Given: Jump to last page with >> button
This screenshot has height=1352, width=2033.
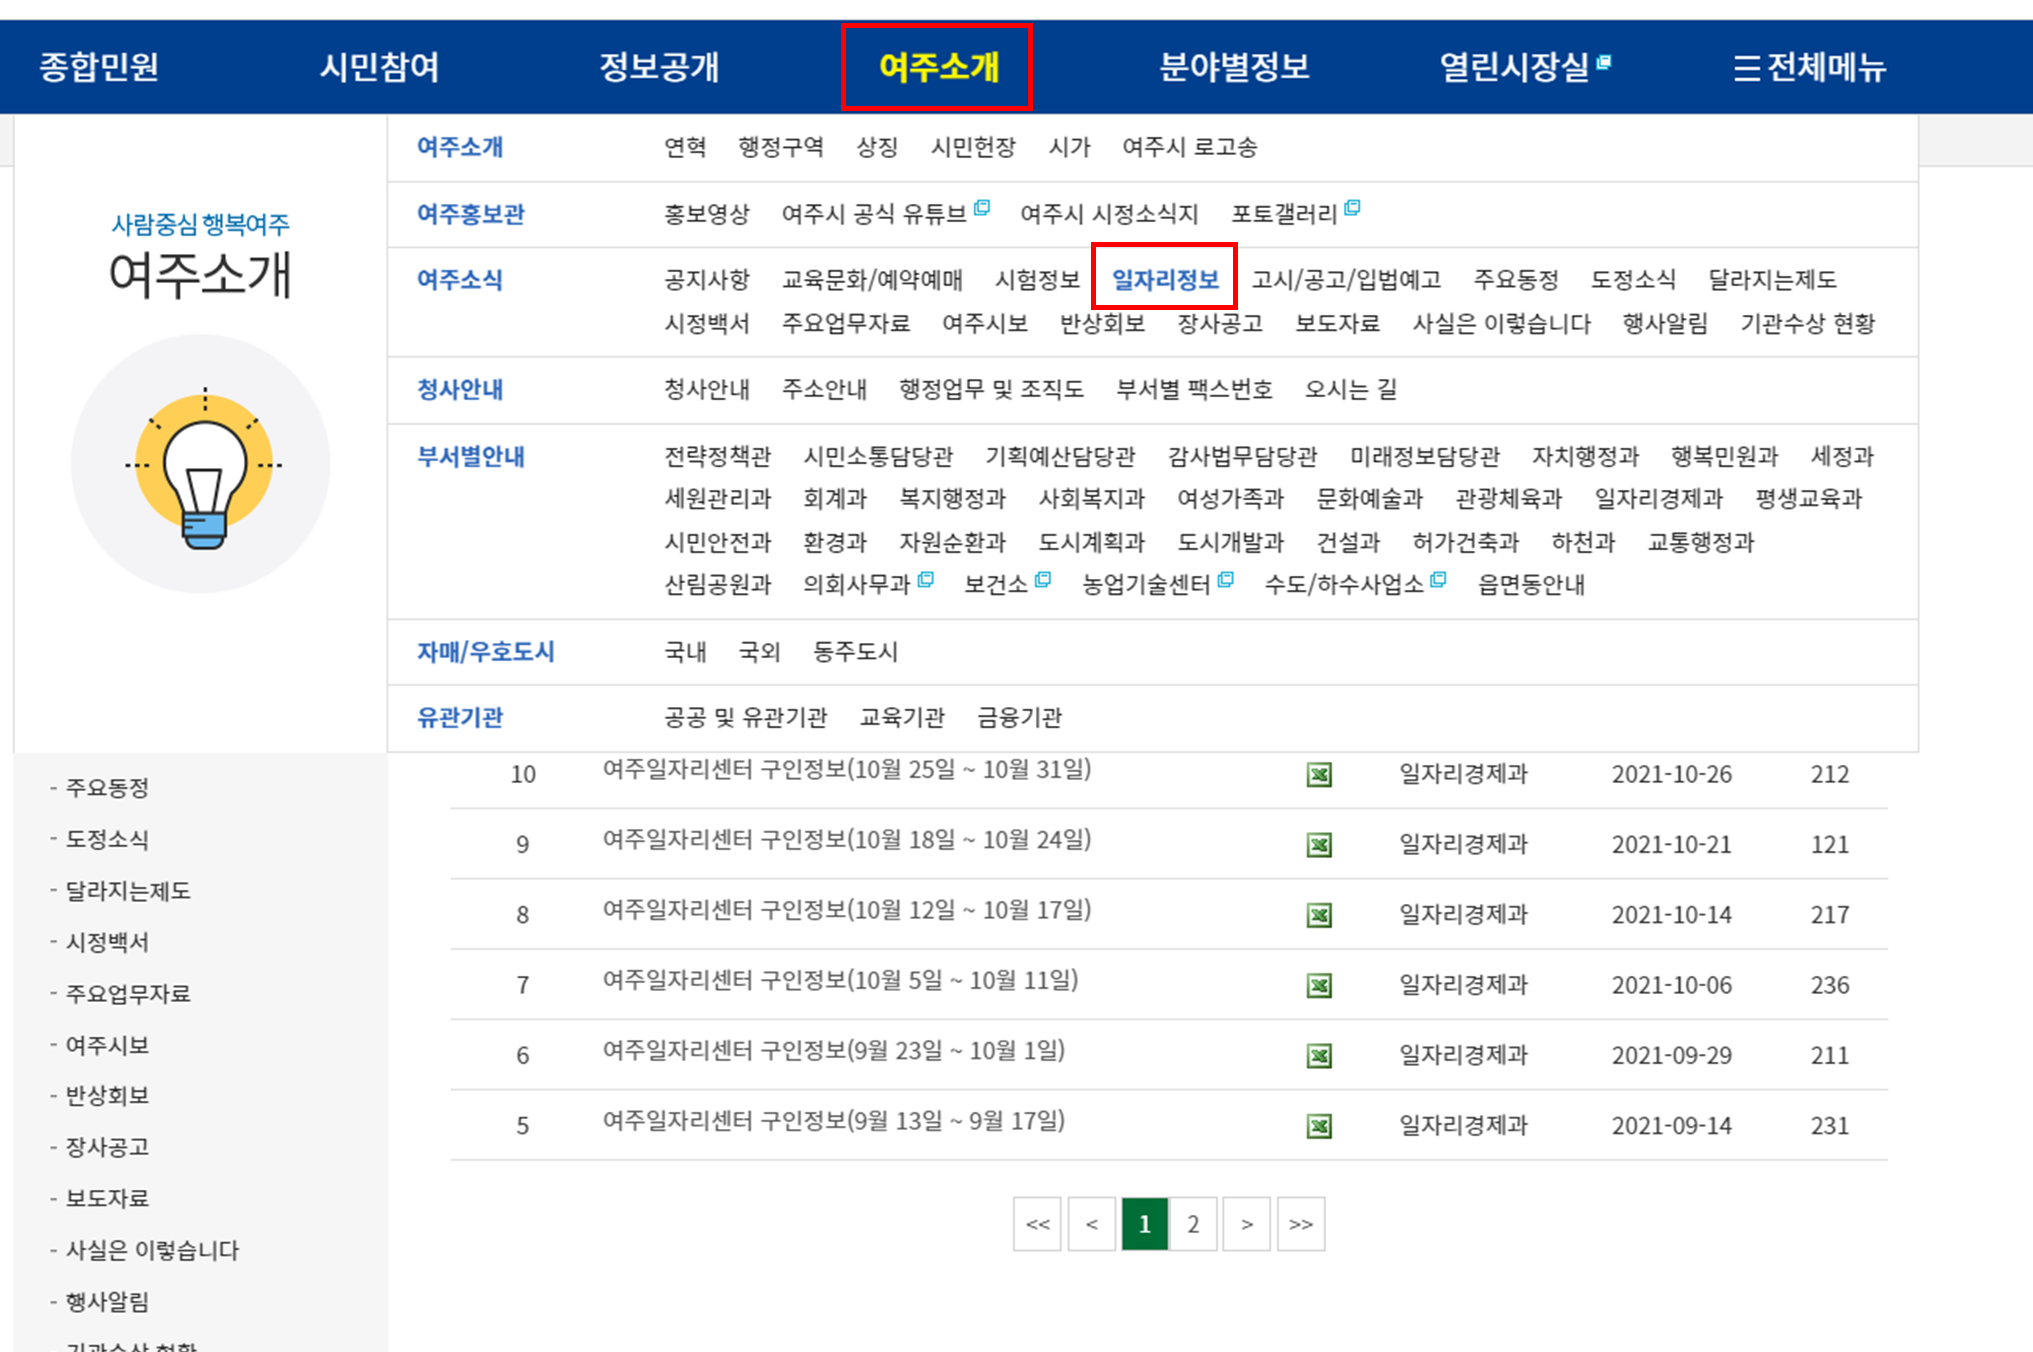Looking at the screenshot, I should click(1300, 1224).
